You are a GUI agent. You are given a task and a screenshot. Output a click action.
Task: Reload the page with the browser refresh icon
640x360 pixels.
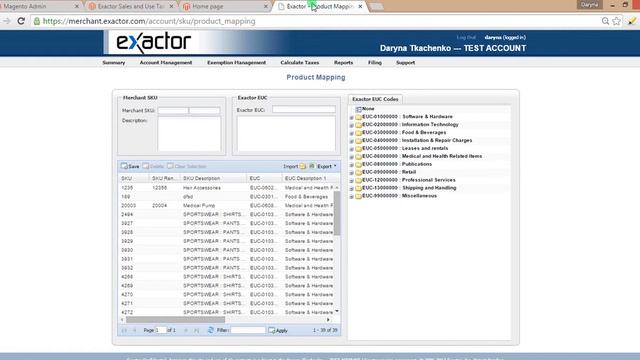pyautogui.click(x=21, y=21)
